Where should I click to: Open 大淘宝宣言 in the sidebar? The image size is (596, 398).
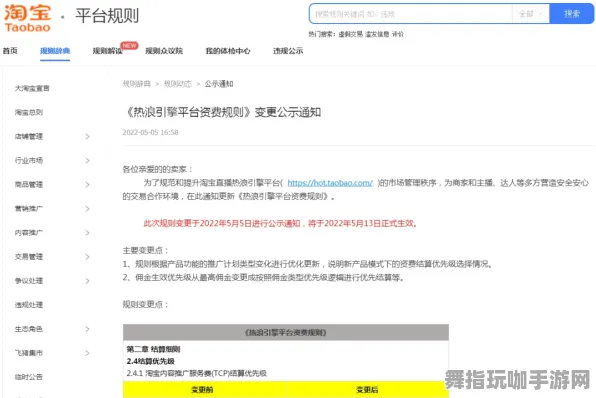32,88
